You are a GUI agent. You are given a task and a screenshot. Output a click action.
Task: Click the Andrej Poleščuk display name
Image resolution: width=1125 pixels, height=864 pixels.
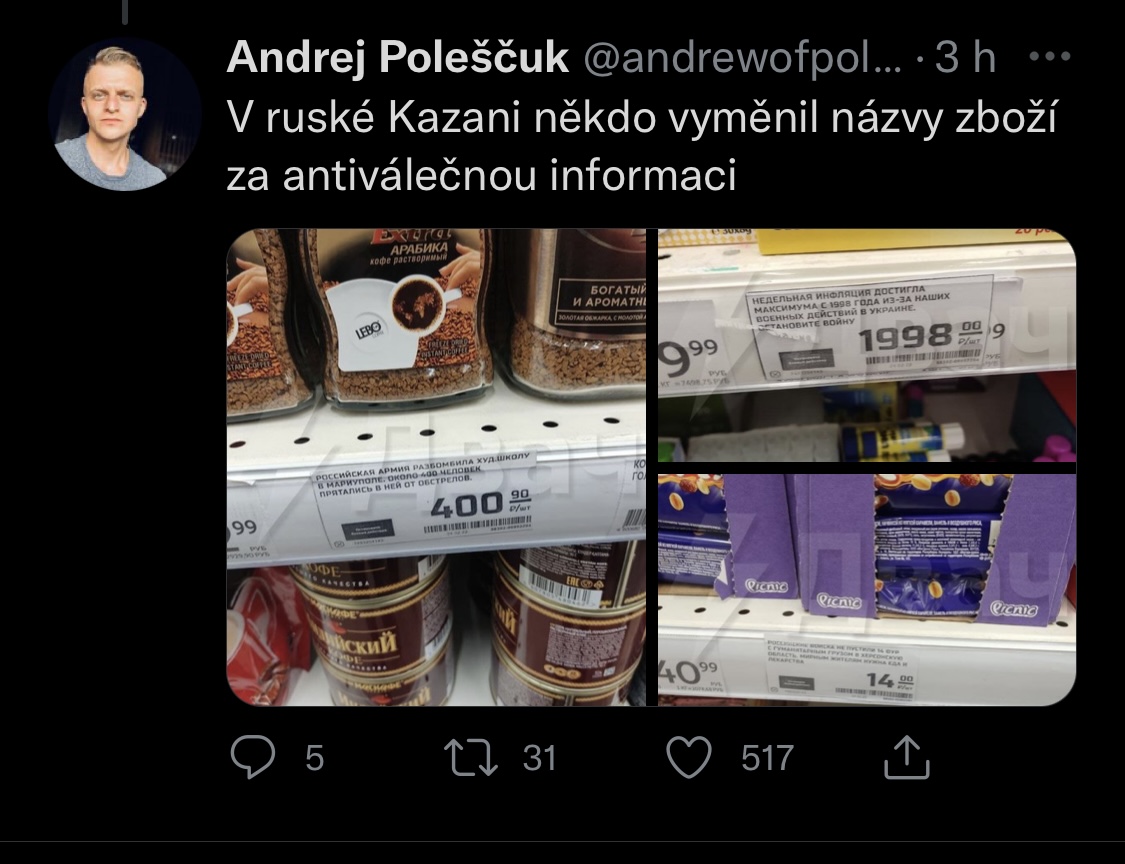[397, 57]
